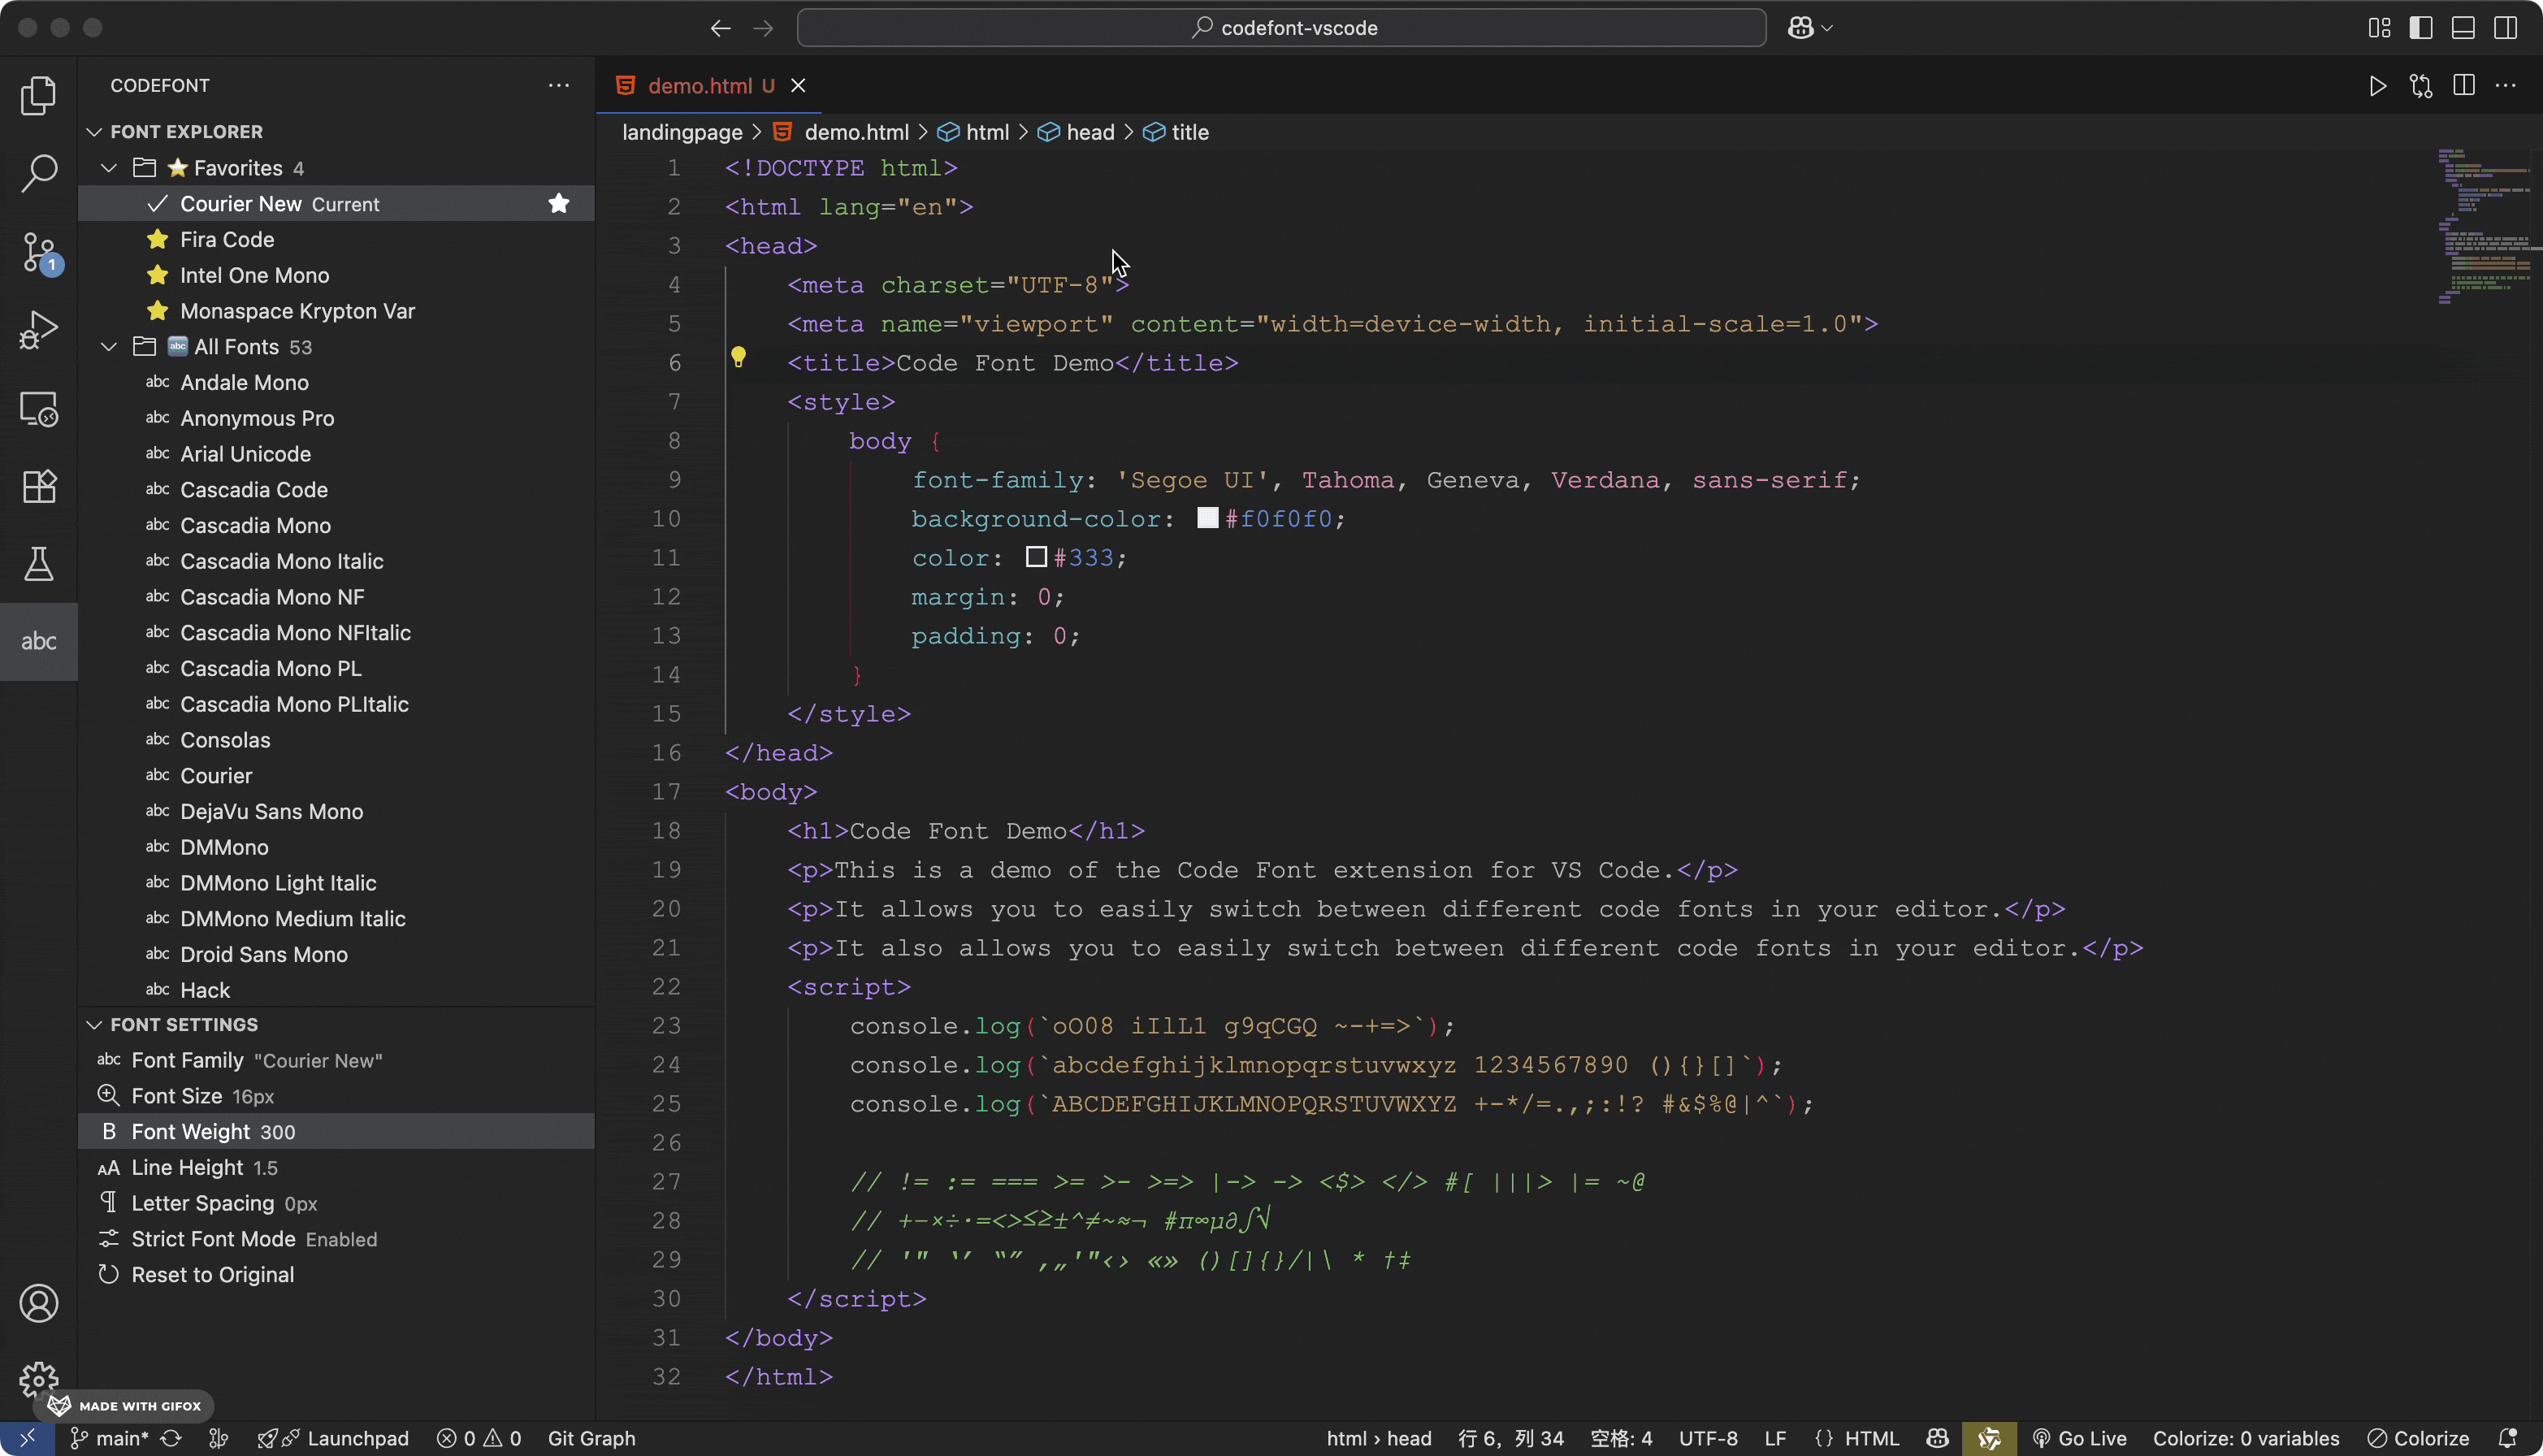The width and height of the screenshot is (2543, 1456).
Task: Click the Extensions icon in the activity bar
Action: [x=39, y=487]
